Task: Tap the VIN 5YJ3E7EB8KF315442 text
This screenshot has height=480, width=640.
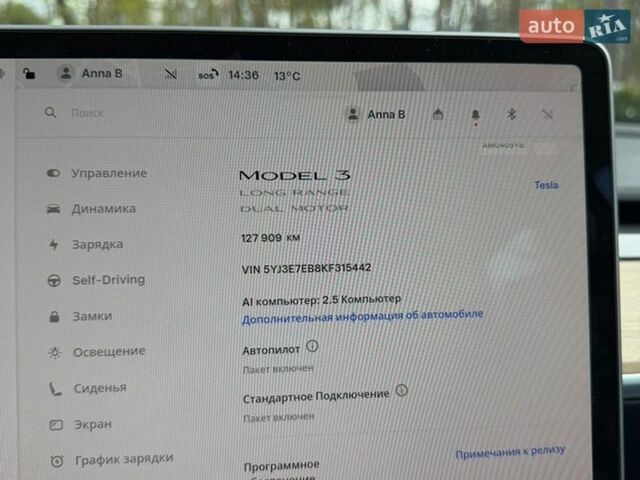Action: [307, 269]
